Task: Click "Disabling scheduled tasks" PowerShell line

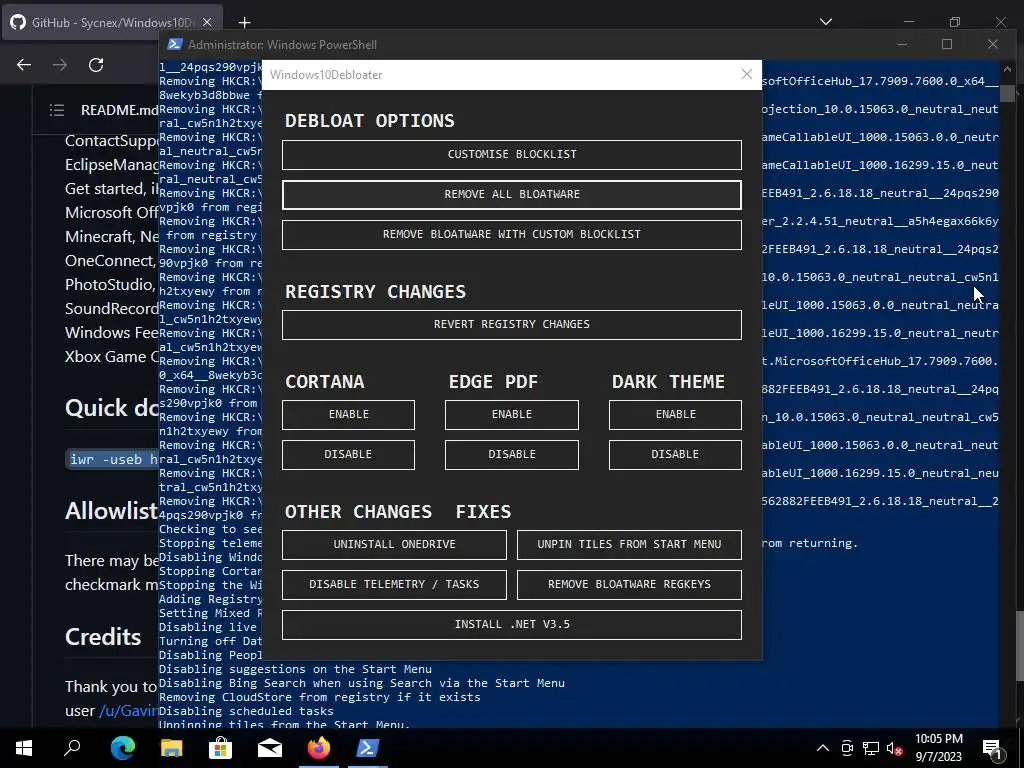Action: click(x=246, y=711)
